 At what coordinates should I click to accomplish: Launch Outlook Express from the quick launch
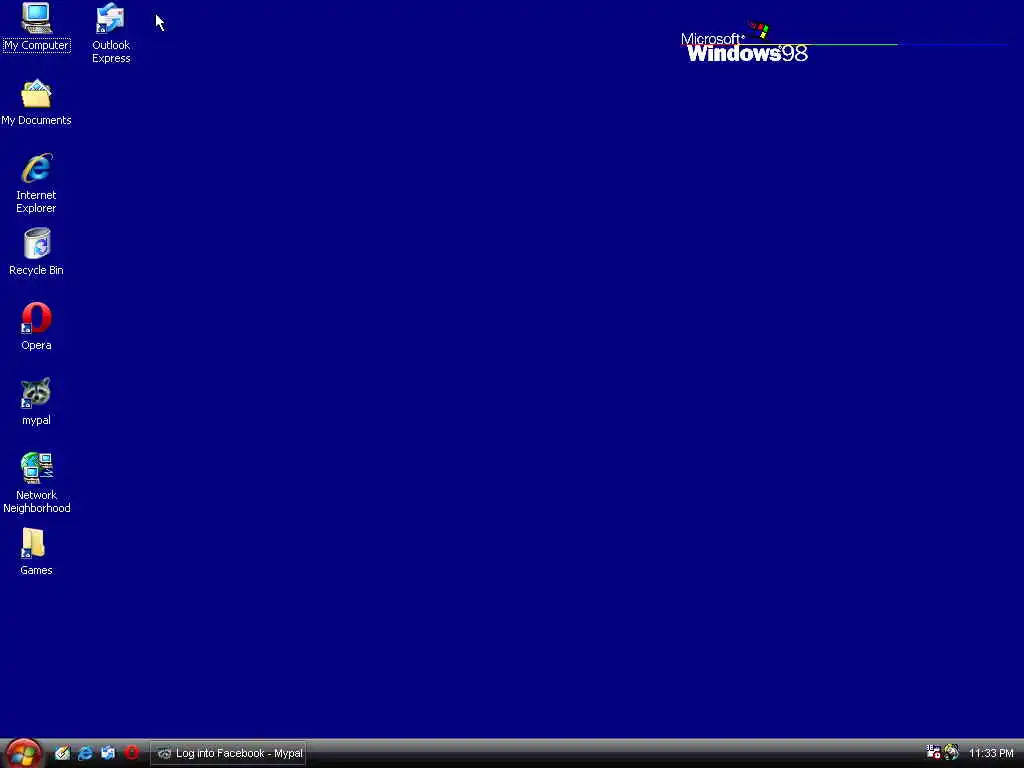(x=108, y=753)
